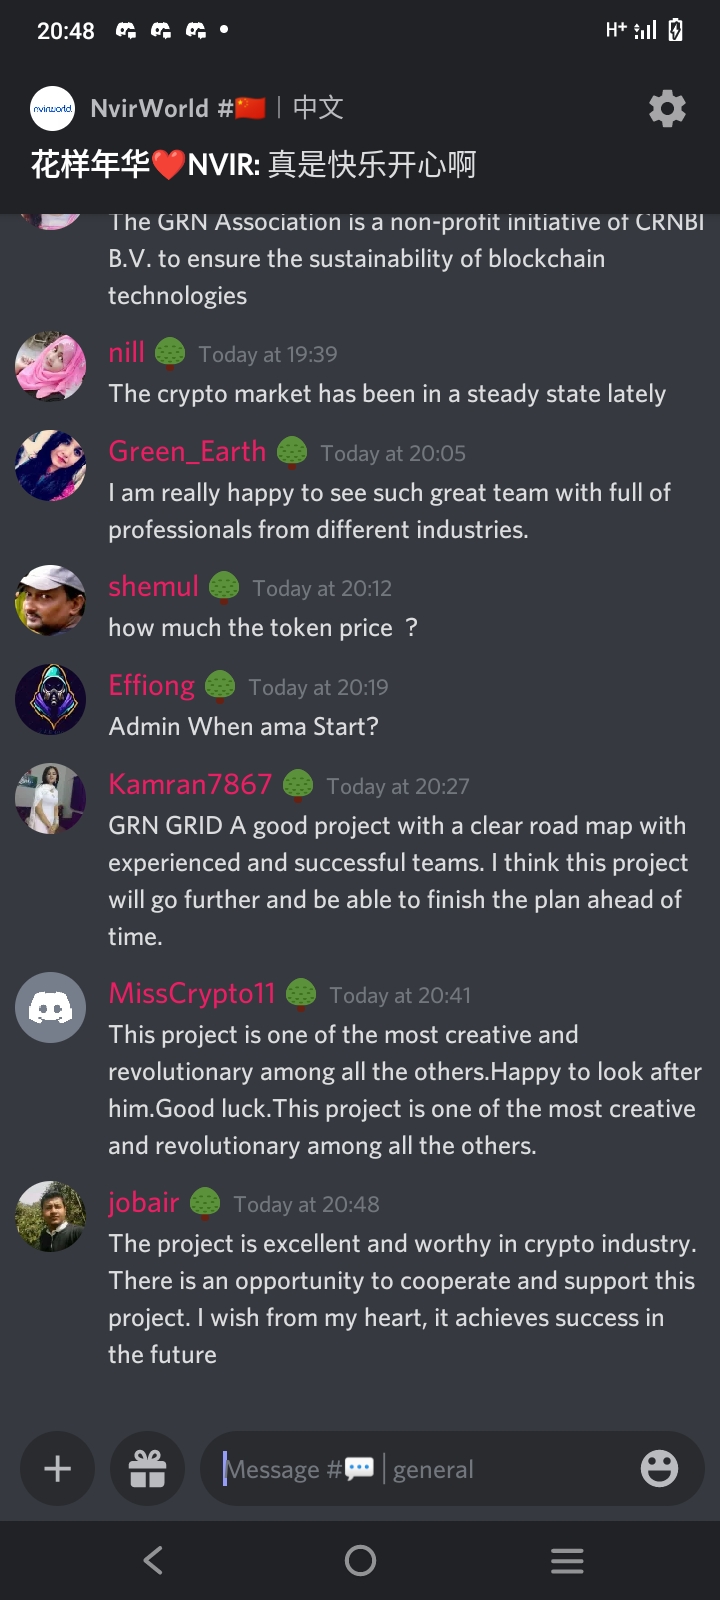Tap the plus attachment button
Screen dimensions: 720x1600
point(58,1468)
